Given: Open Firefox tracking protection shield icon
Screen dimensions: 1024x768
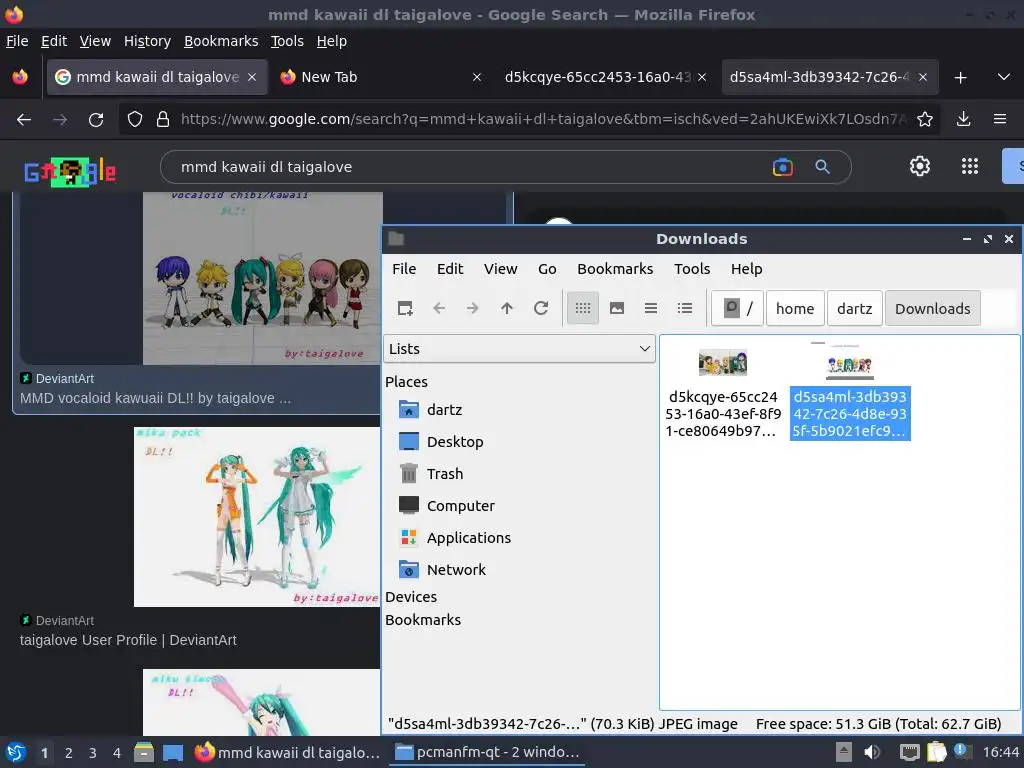Looking at the screenshot, I should click(135, 120).
